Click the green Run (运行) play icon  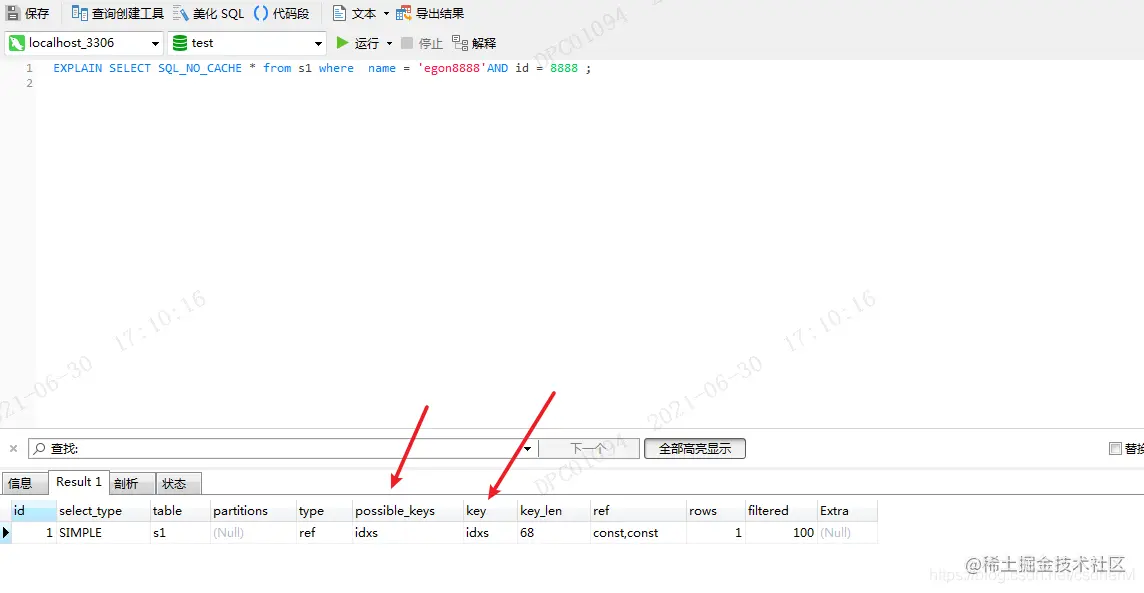pos(341,43)
